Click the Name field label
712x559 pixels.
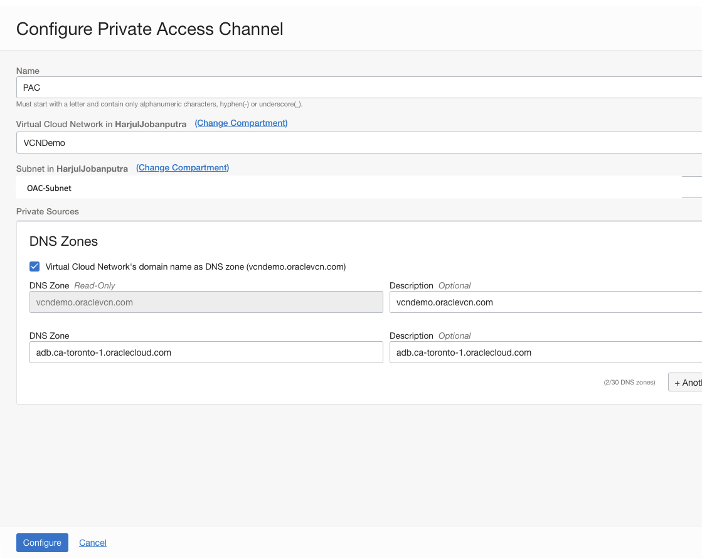(27, 71)
